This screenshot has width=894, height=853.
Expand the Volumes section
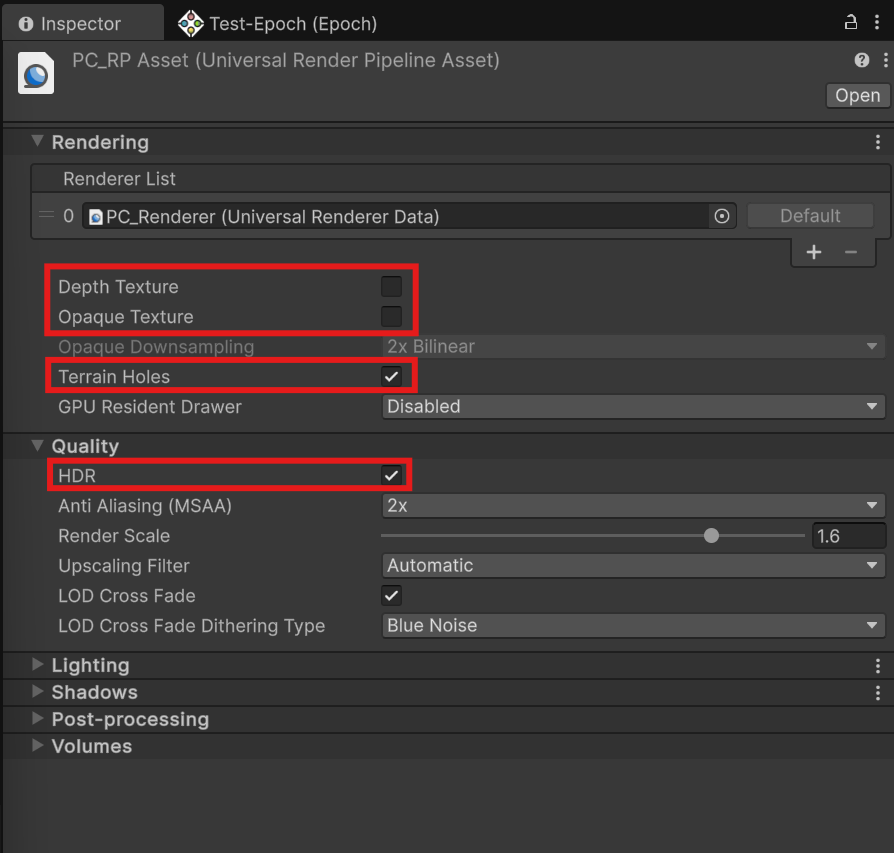(38, 745)
